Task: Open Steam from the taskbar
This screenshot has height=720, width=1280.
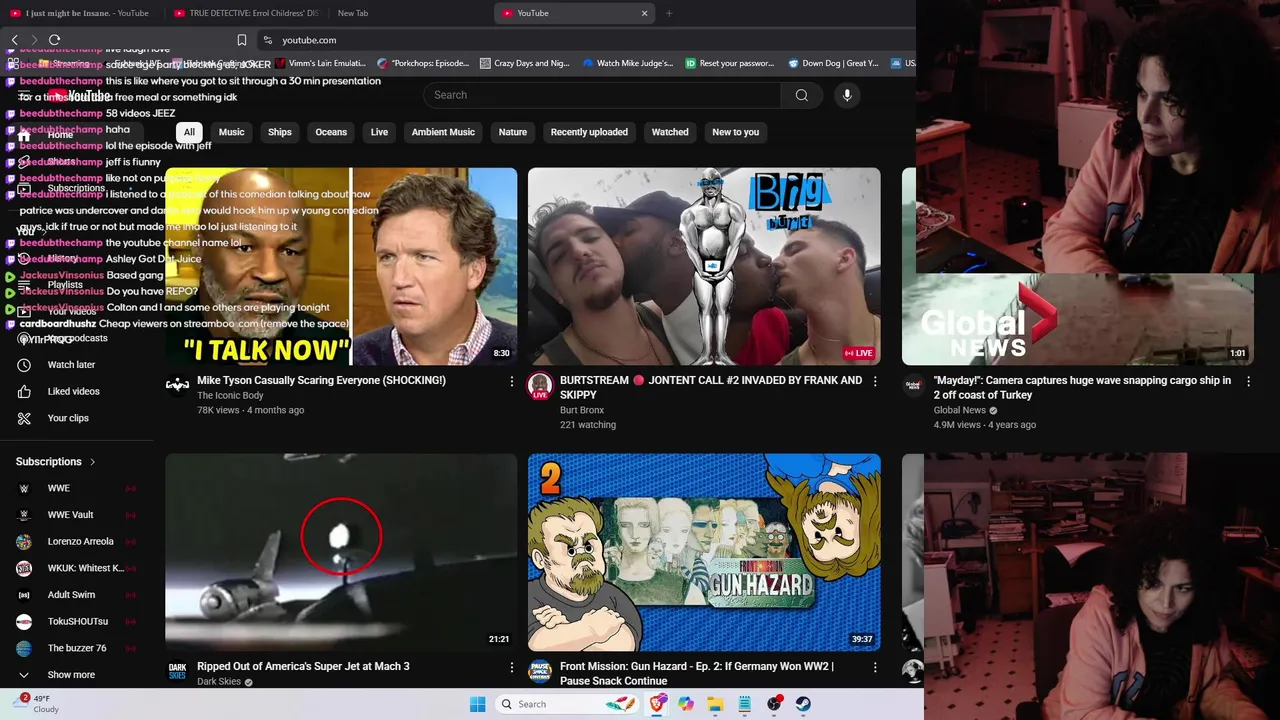Action: 803,704
